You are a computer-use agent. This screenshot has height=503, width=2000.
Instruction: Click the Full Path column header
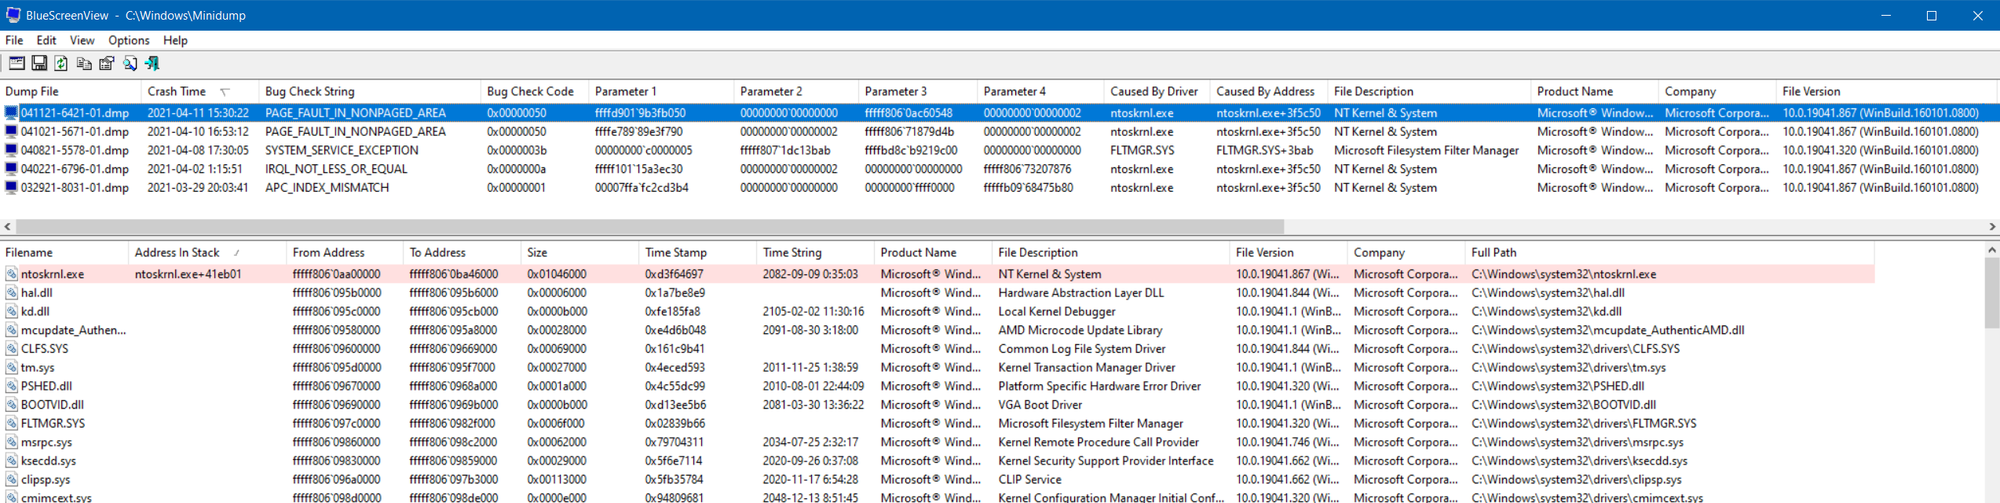1670,253
